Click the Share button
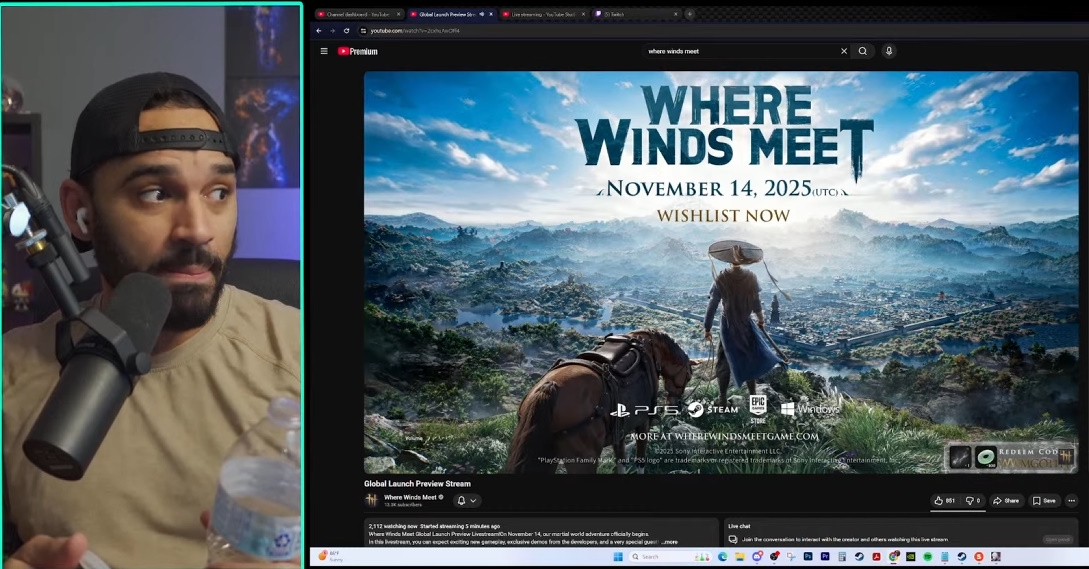This screenshot has width=1089, height=569. tap(1006, 501)
